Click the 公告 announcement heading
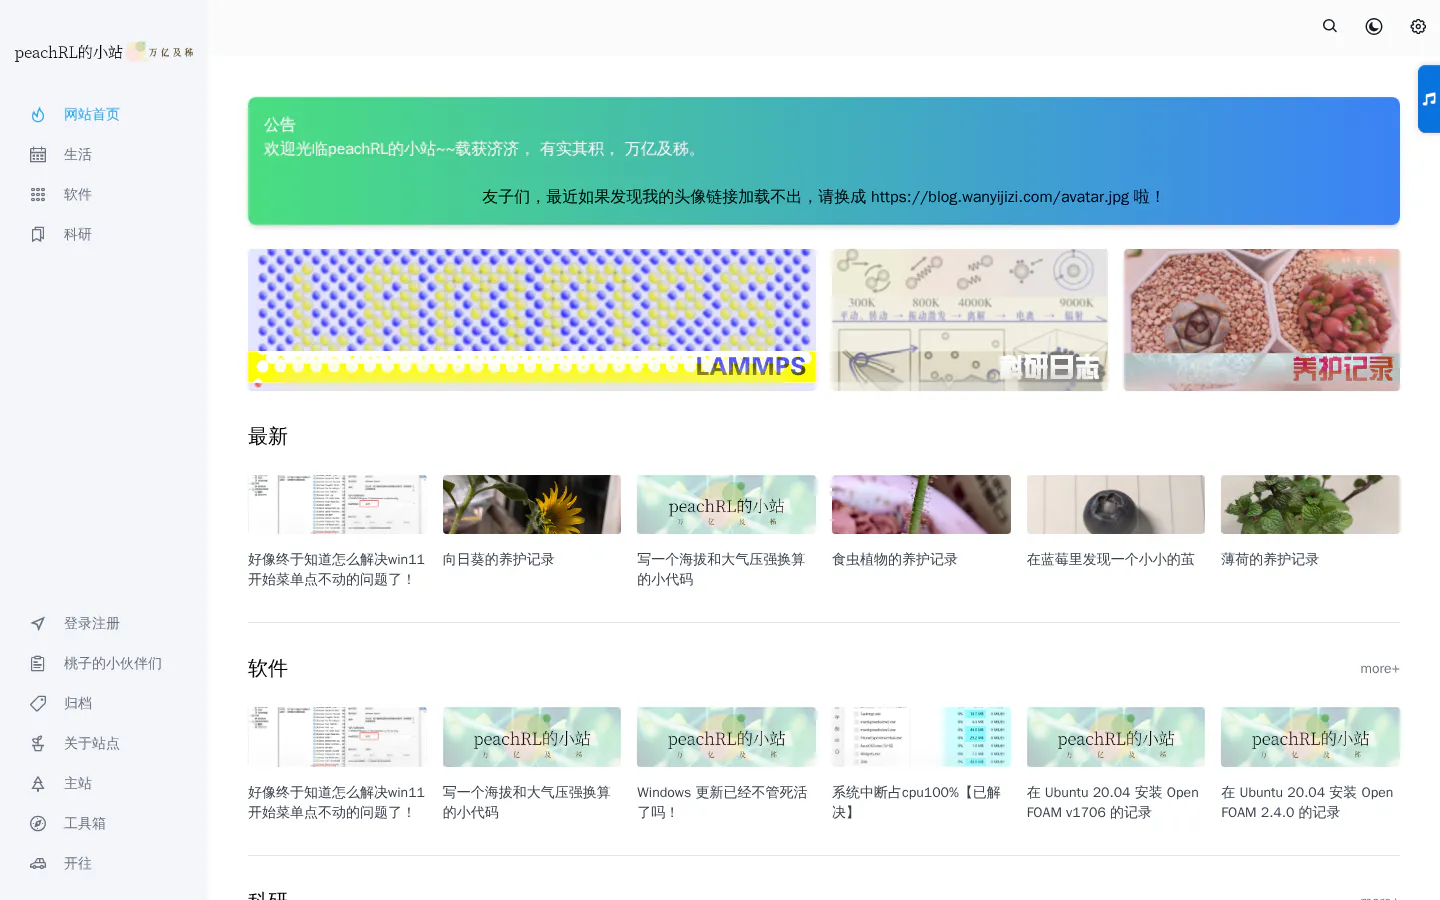The height and width of the screenshot is (900, 1440). (x=280, y=125)
